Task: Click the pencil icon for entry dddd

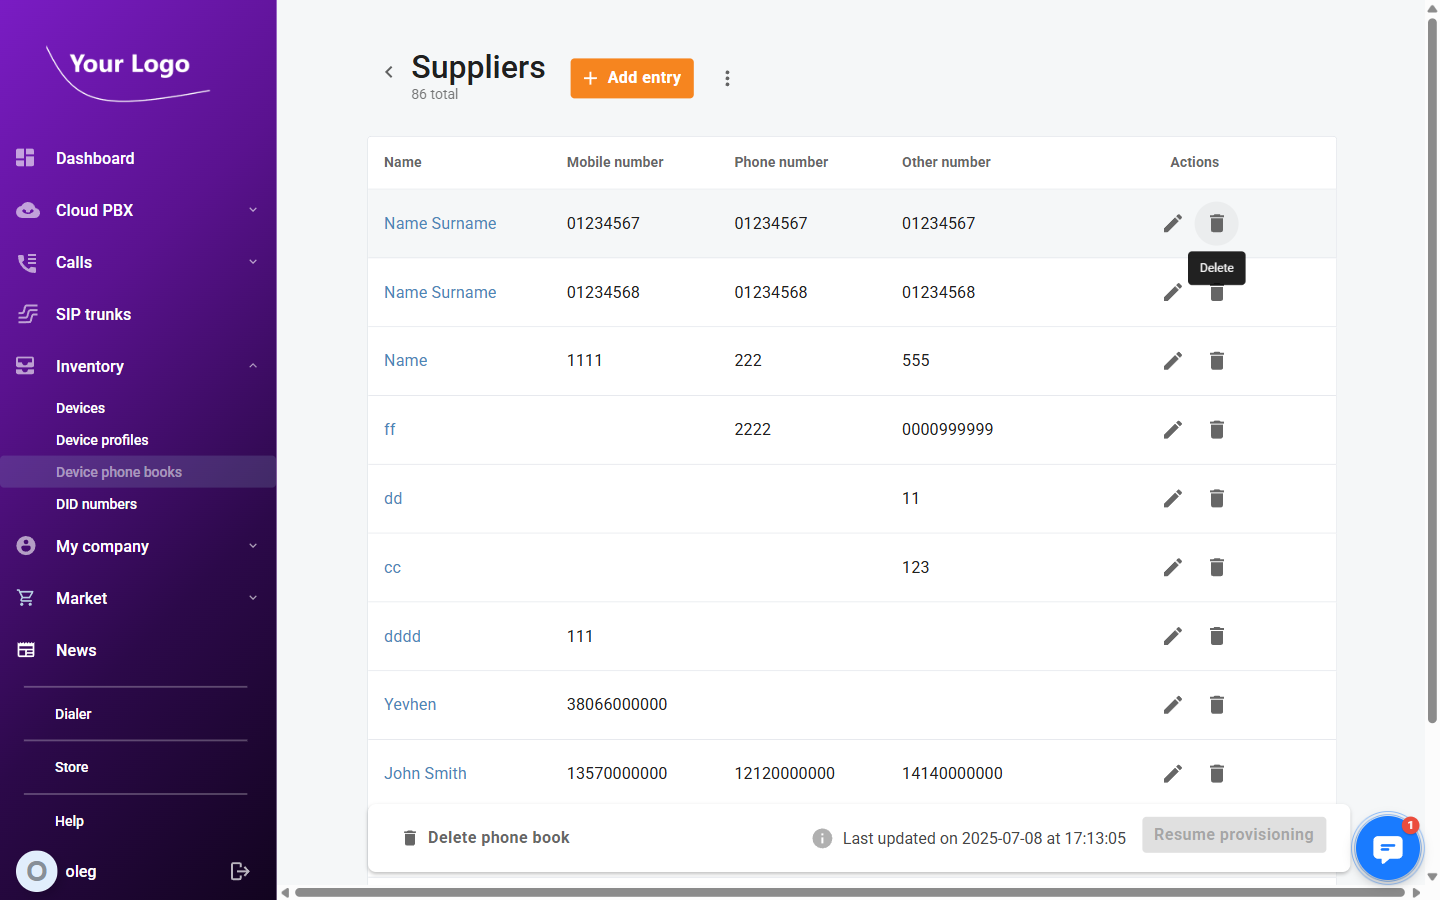Action: coord(1172,636)
